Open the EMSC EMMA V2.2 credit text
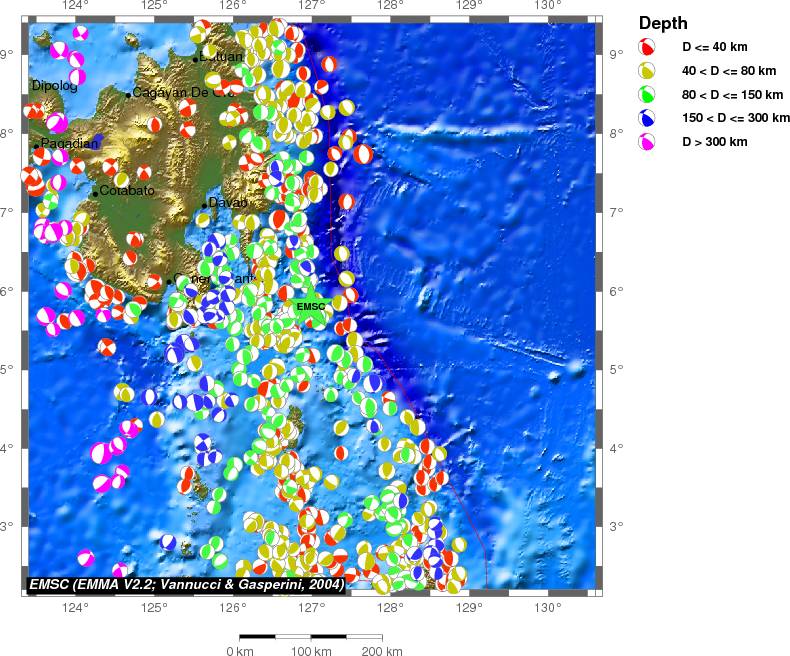The width and height of the screenshot is (790, 656). [x=186, y=583]
